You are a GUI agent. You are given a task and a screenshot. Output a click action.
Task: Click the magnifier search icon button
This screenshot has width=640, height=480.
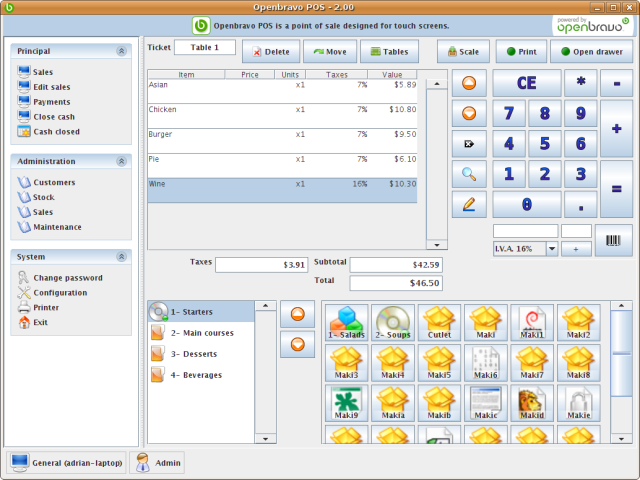(469, 174)
